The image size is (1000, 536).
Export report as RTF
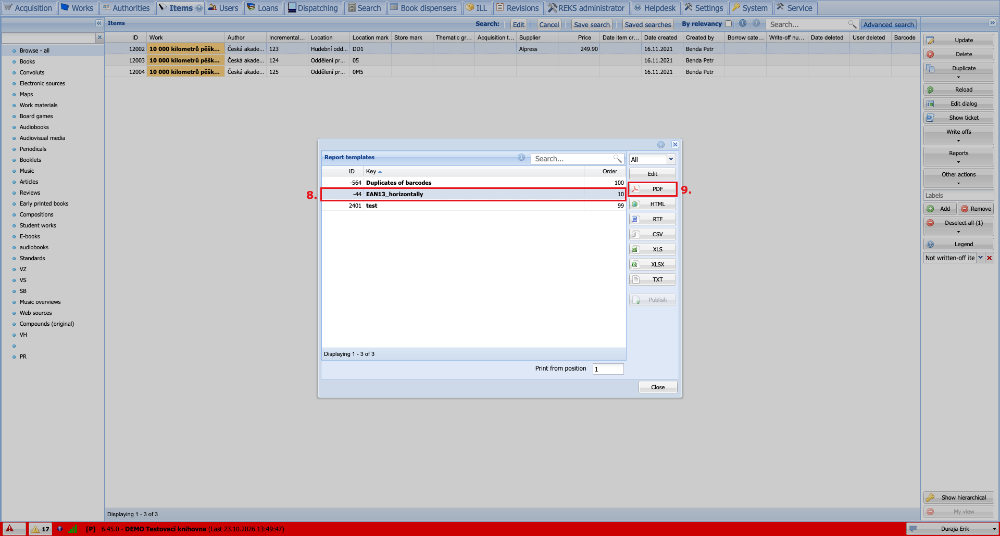pos(652,219)
